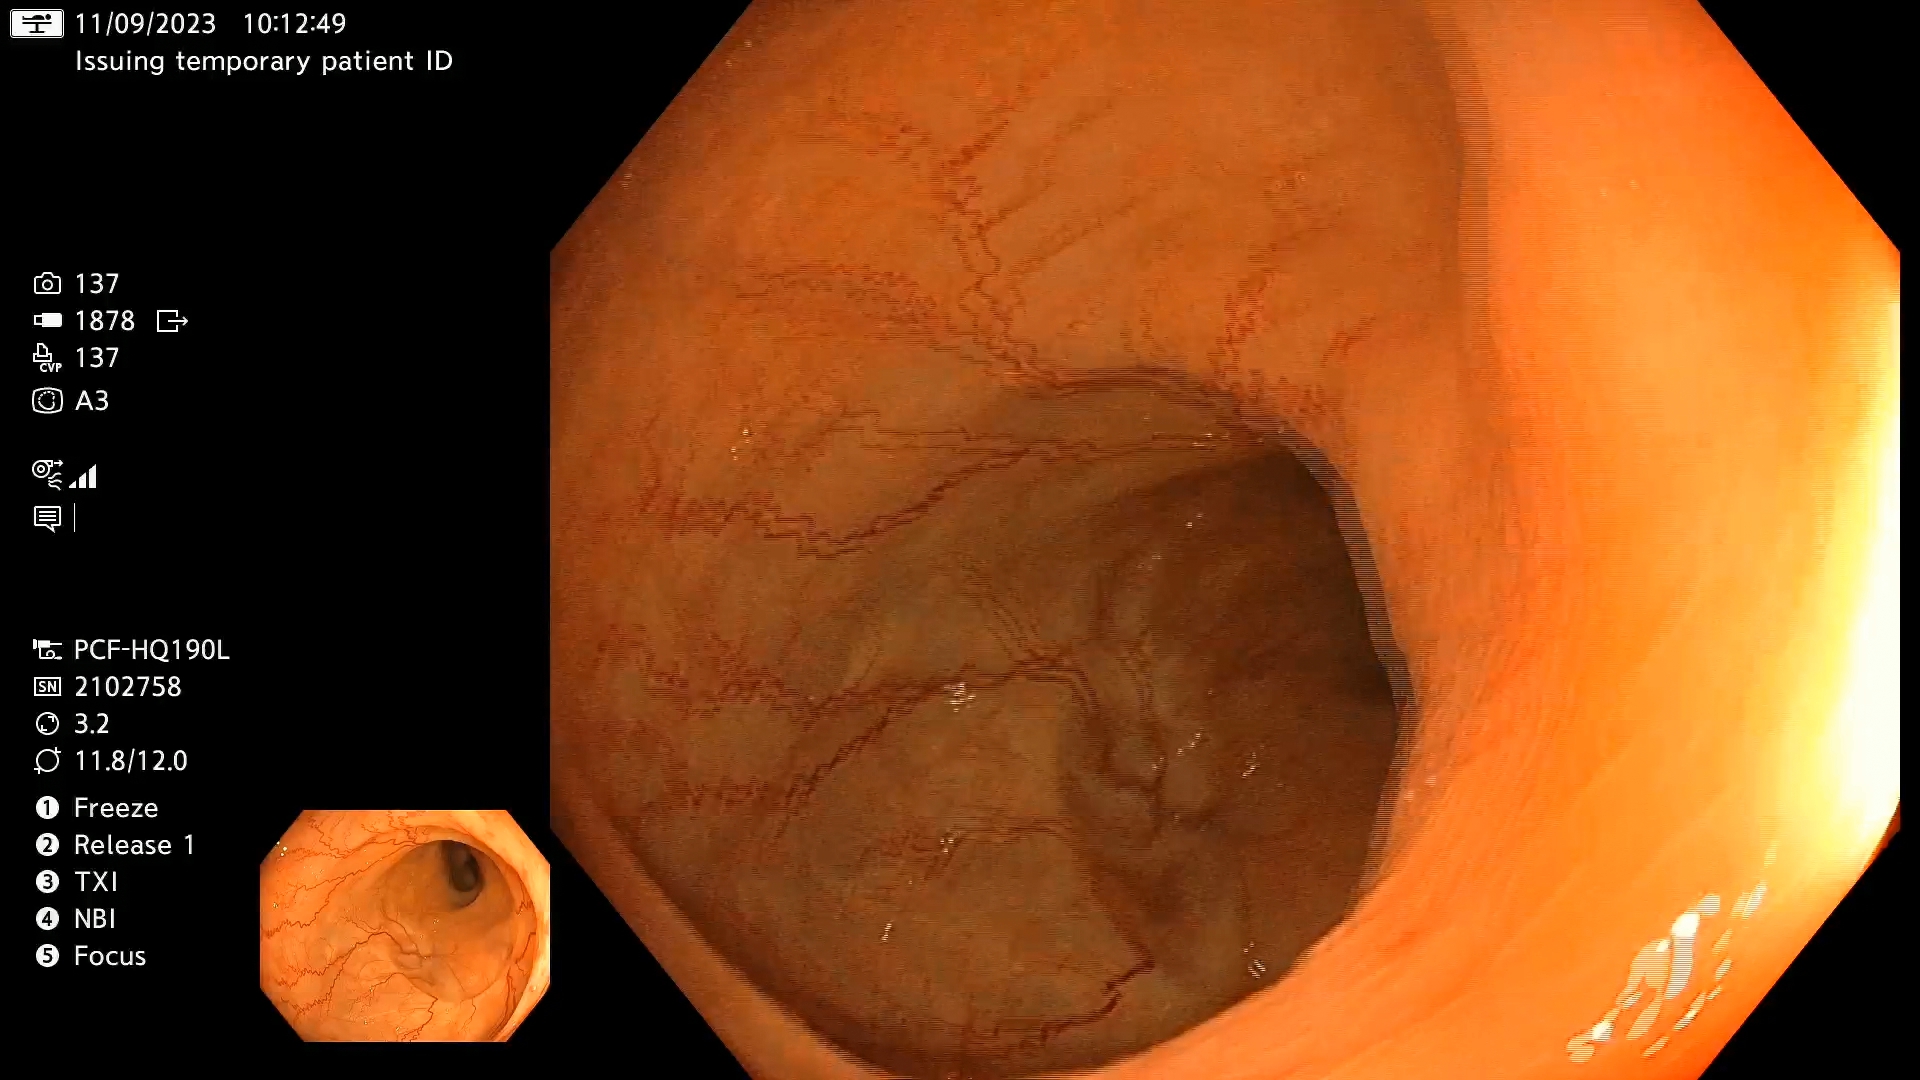
Task: Click the main endoscopic live image
Action: point(1225,540)
